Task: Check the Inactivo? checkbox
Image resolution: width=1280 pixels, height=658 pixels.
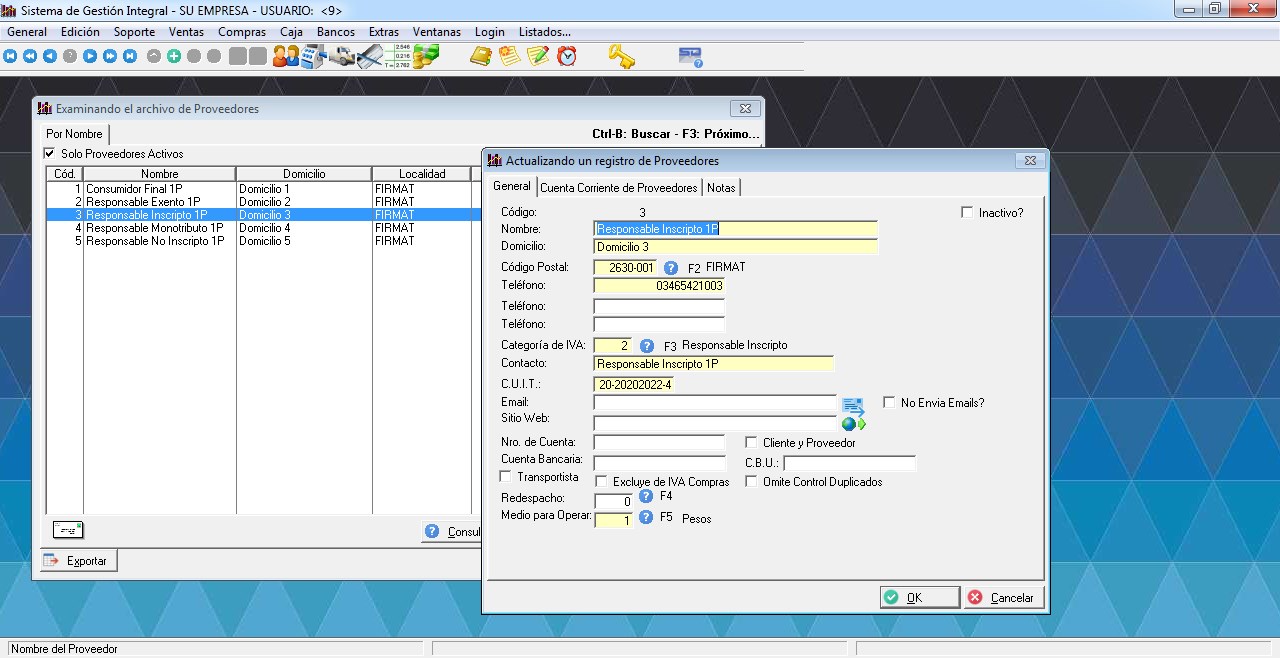Action: pos(967,213)
